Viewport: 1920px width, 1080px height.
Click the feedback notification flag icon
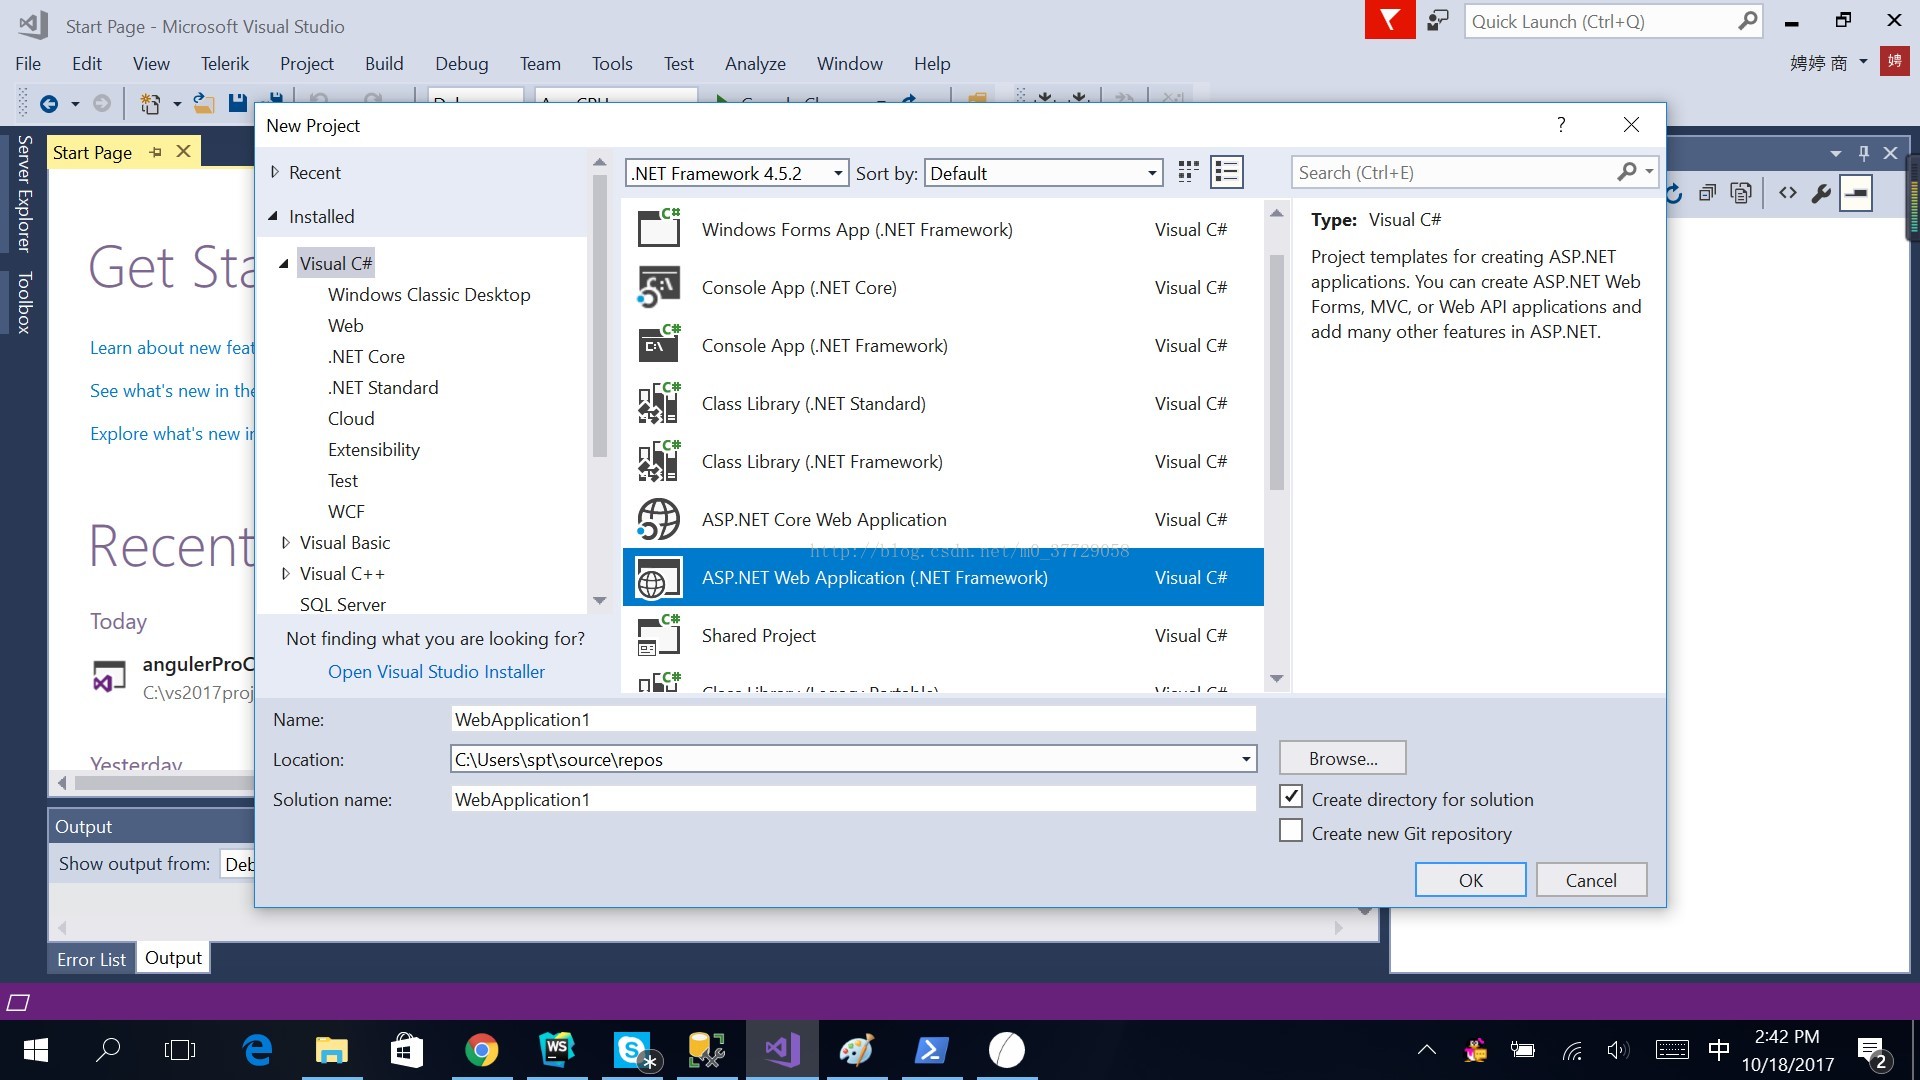click(x=1390, y=20)
